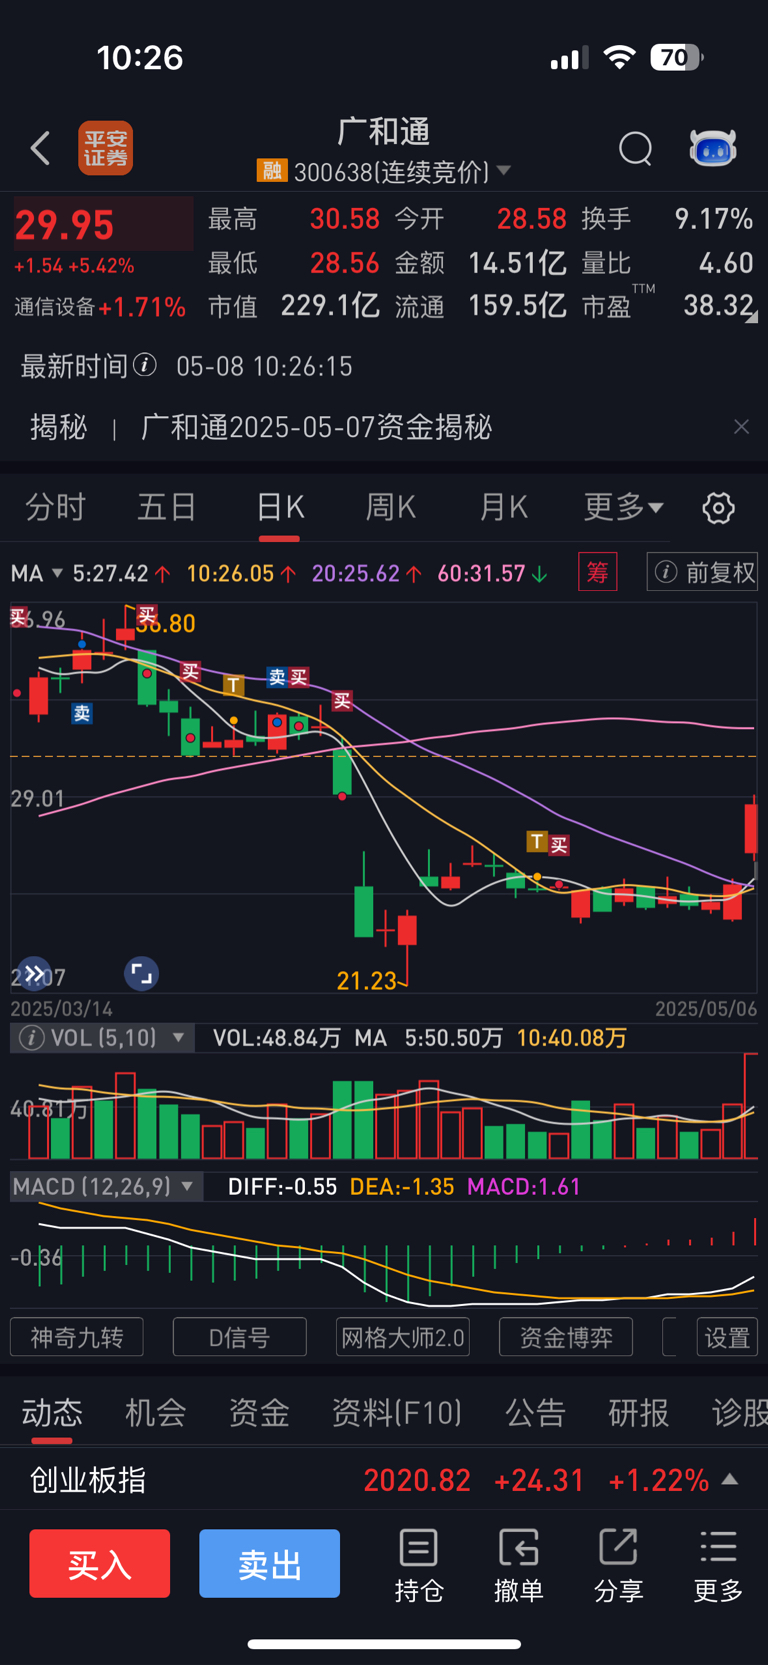The height and width of the screenshot is (1665, 769).
Task: Open 广和通2025-05-07资金揭秘 link
Action: coord(316,427)
